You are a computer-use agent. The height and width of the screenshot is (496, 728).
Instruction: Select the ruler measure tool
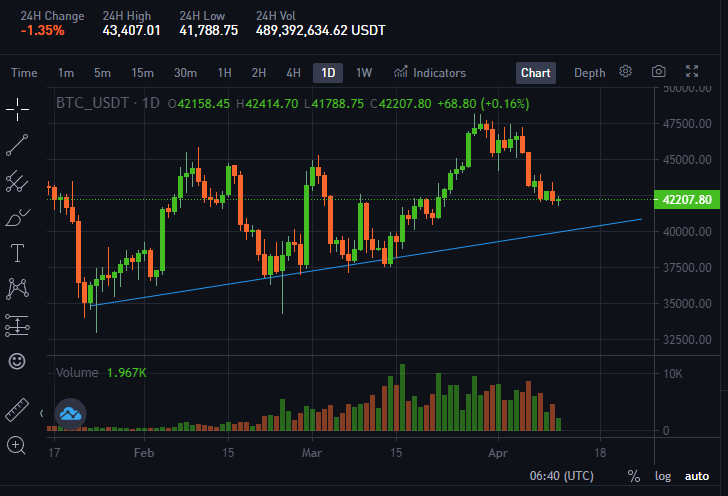(x=17, y=410)
